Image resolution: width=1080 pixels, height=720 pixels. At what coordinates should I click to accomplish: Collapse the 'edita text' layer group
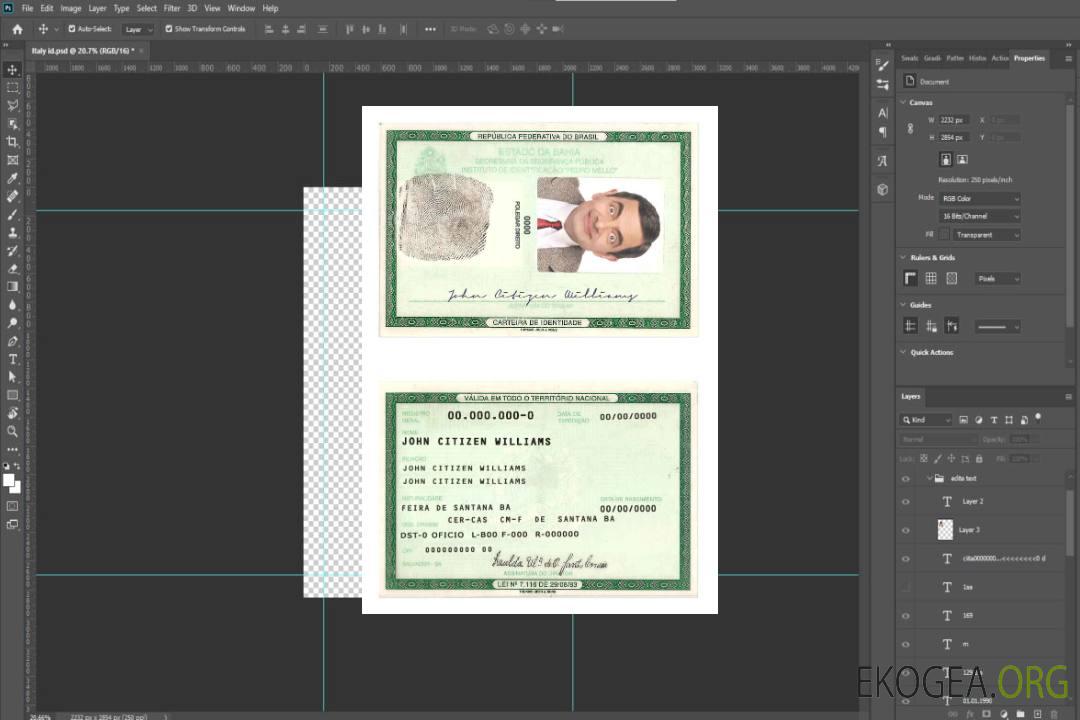pos(929,478)
